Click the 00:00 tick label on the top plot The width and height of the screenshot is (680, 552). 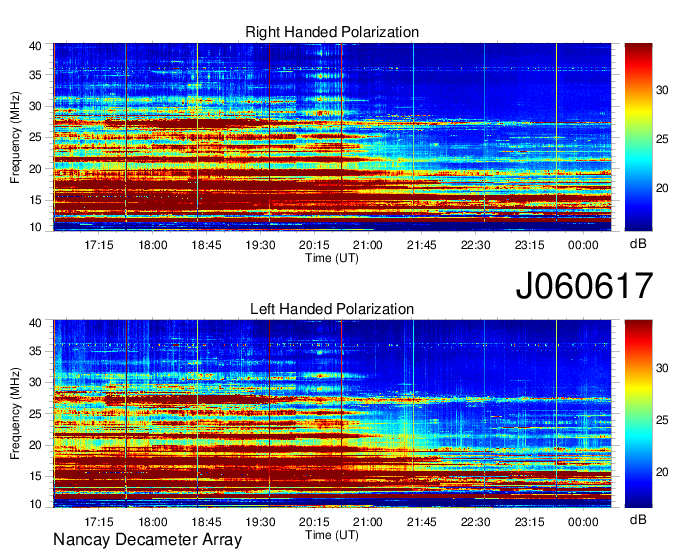click(583, 245)
